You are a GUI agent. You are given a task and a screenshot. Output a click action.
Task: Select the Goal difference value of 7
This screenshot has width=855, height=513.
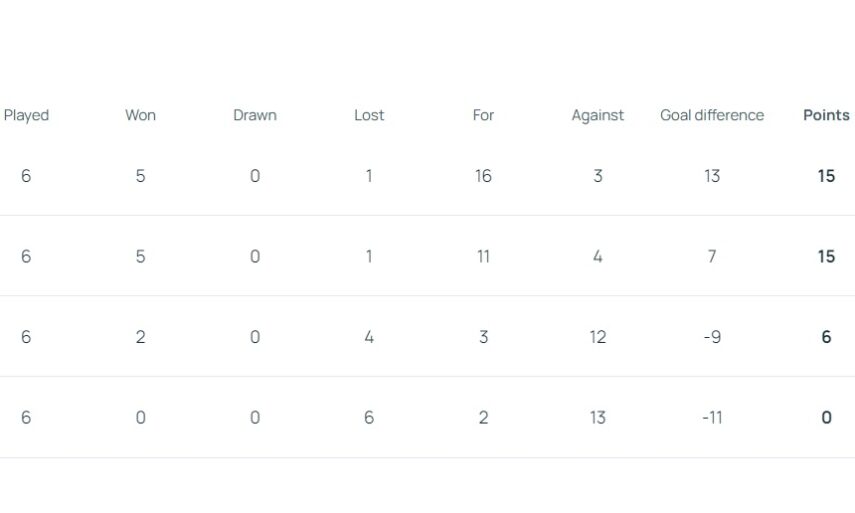[x=712, y=256]
